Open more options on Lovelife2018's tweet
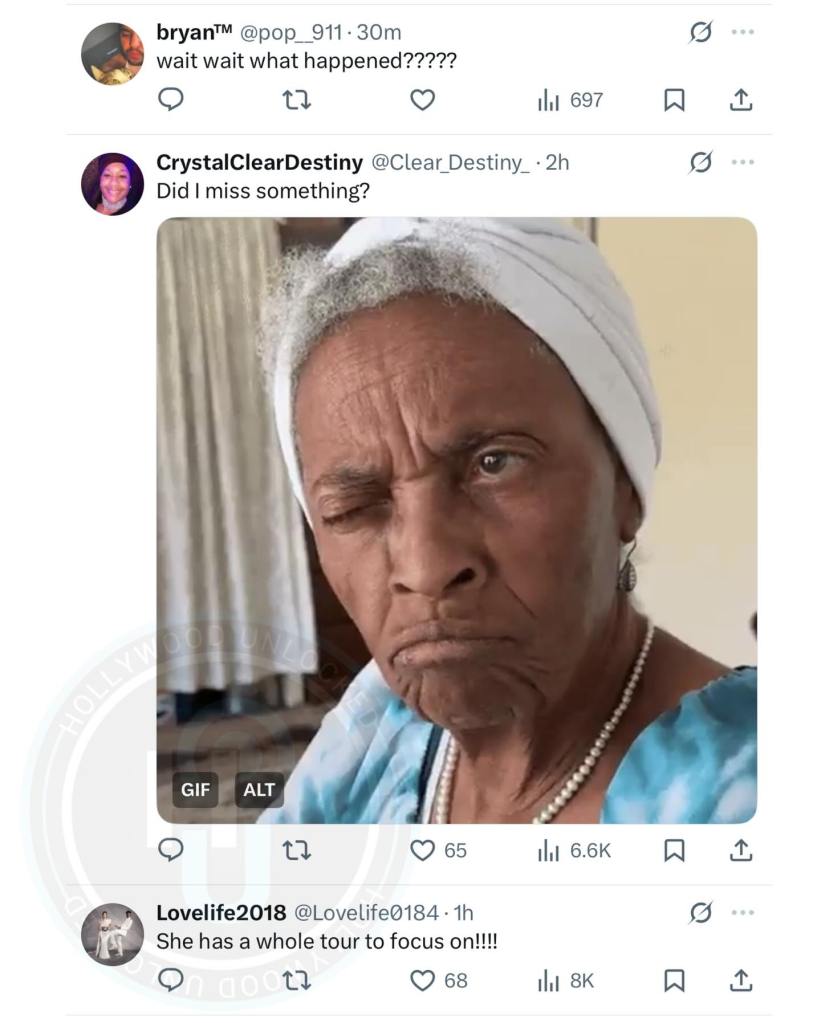The image size is (821, 1023). point(742,912)
